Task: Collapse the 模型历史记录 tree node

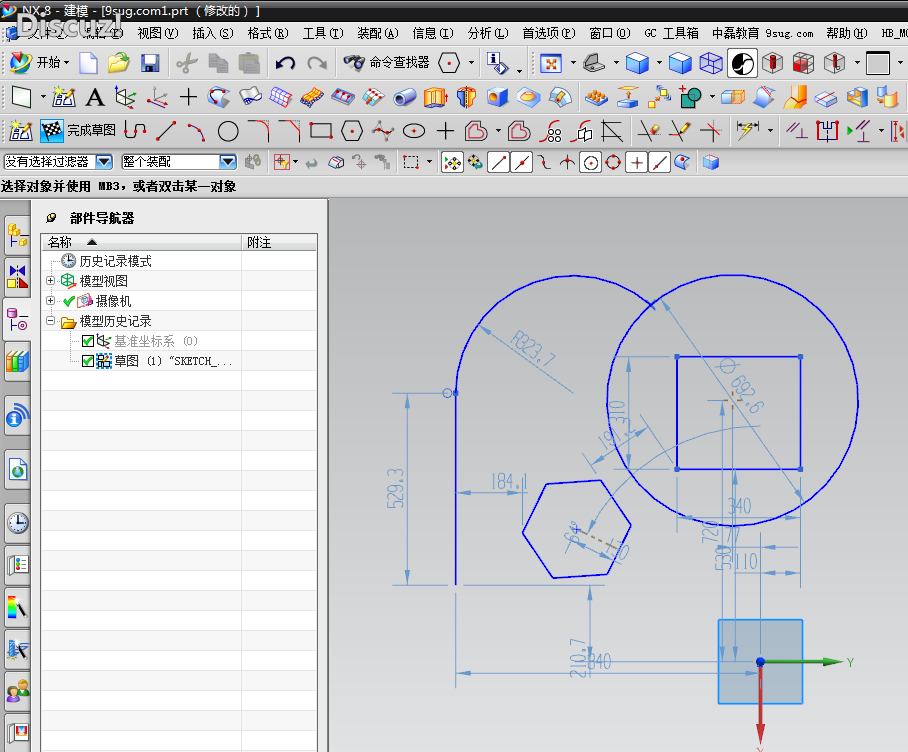Action: coord(50,320)
